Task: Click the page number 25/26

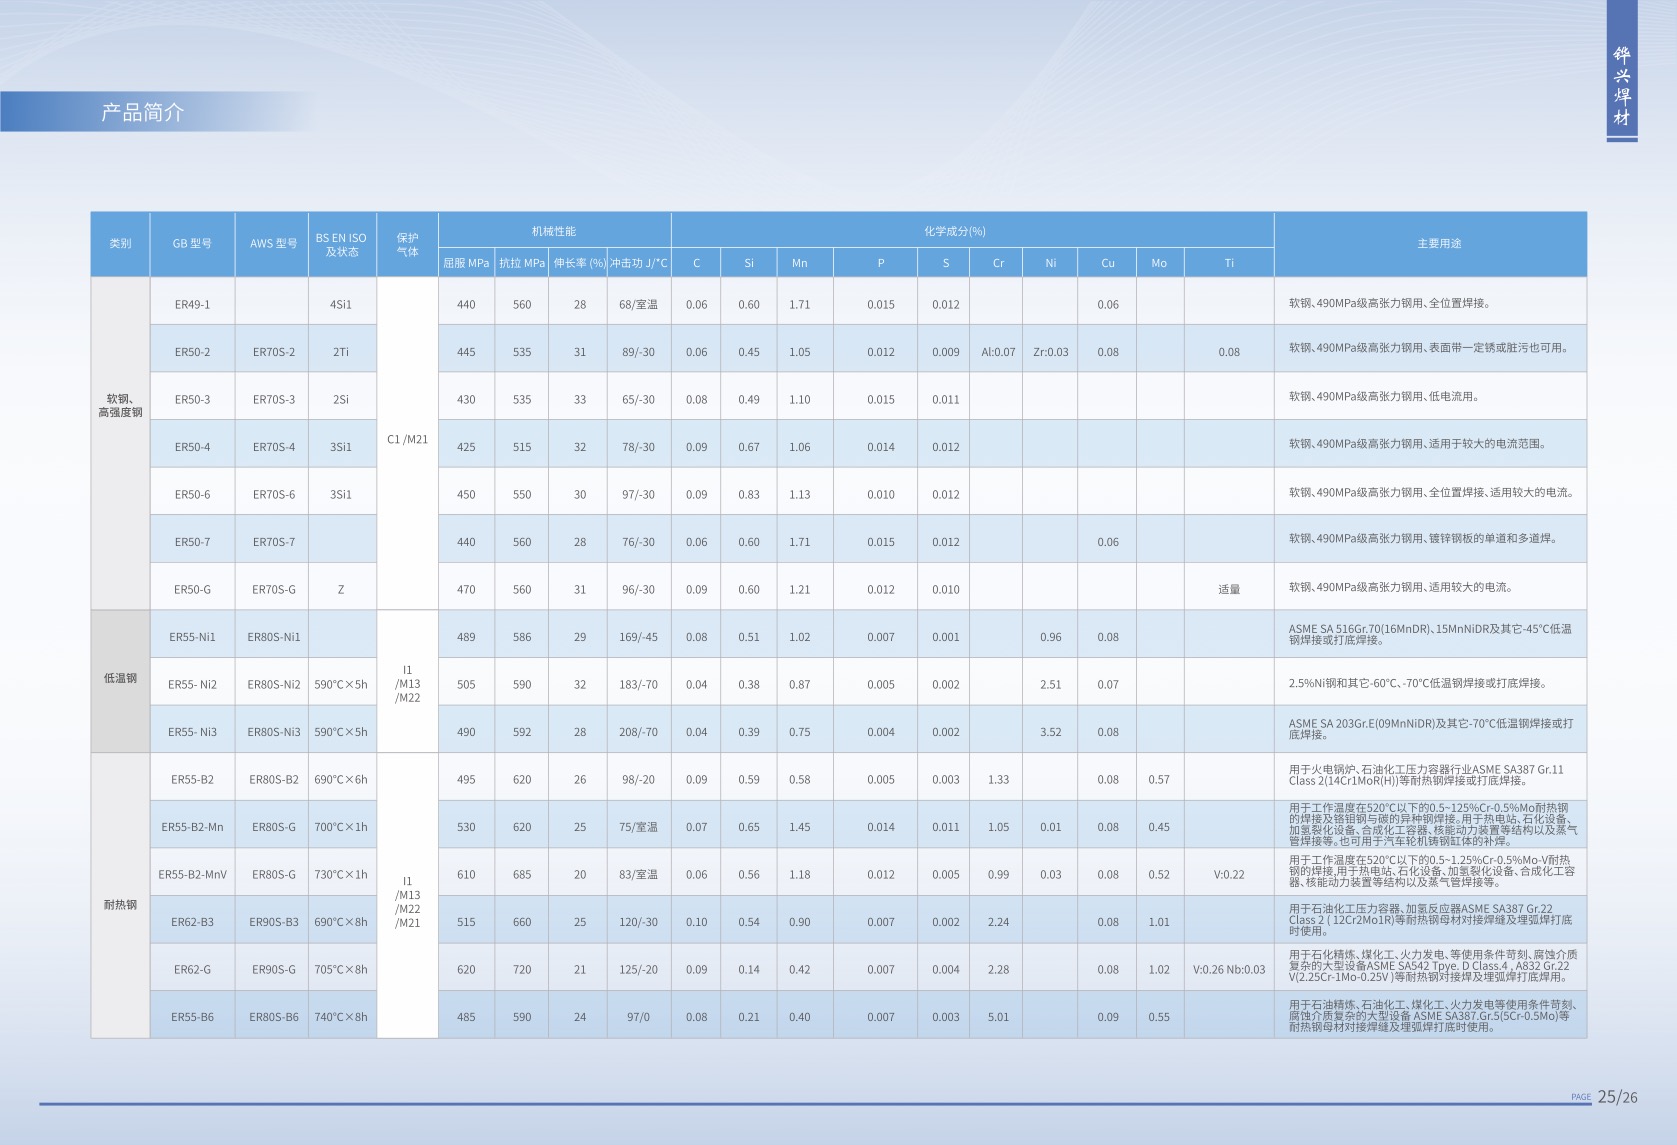Action: (1617, 1097)
